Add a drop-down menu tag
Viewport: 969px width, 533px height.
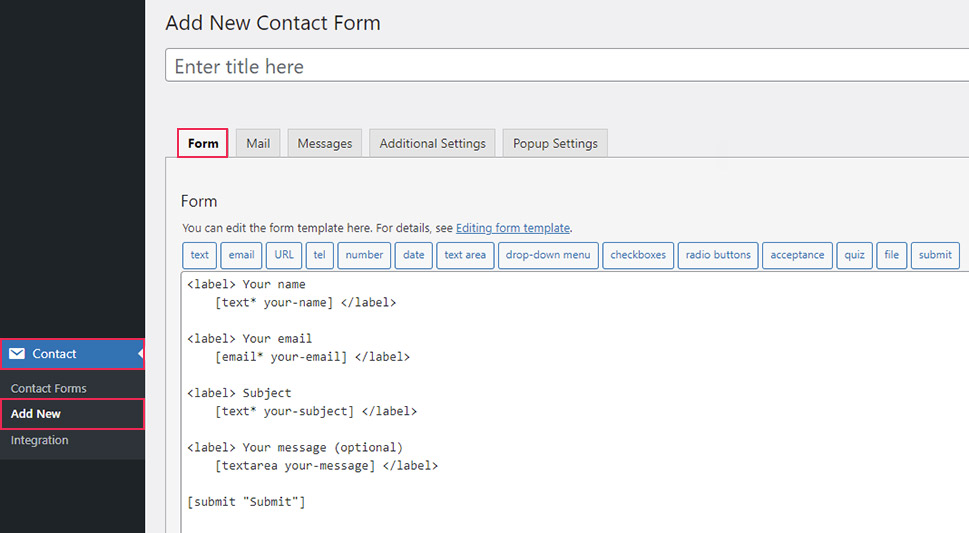click(548, 255)
